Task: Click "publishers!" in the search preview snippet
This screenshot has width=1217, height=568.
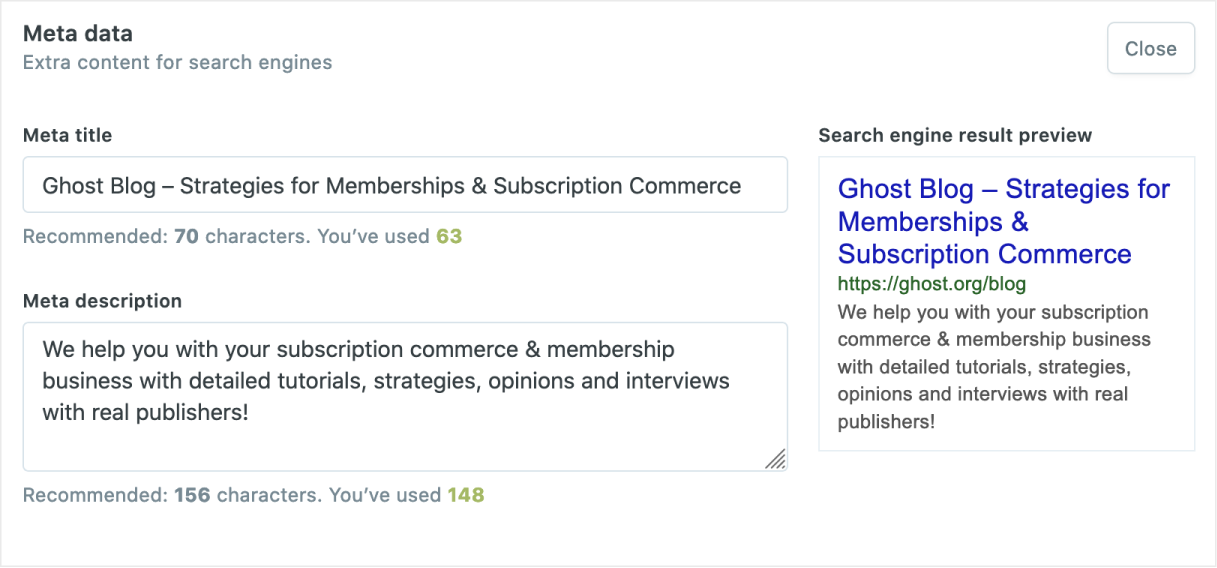Action: click(886, 421)
